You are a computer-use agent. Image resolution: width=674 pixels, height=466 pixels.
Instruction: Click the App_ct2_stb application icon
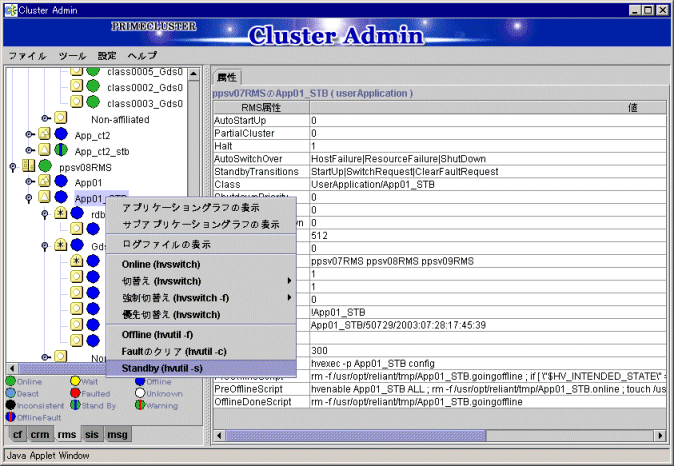click(x=44, y=150)
